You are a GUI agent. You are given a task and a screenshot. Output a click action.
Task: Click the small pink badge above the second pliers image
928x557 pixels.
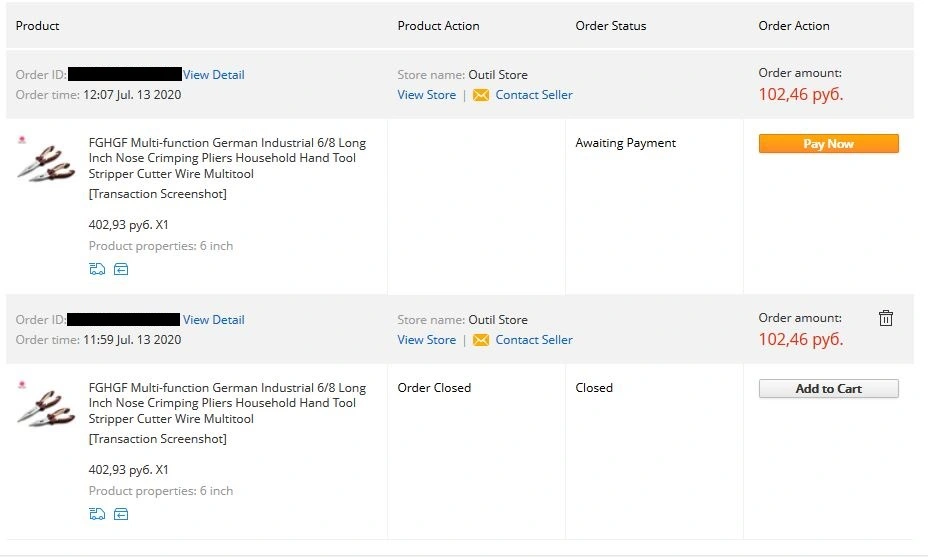[22, 385]
